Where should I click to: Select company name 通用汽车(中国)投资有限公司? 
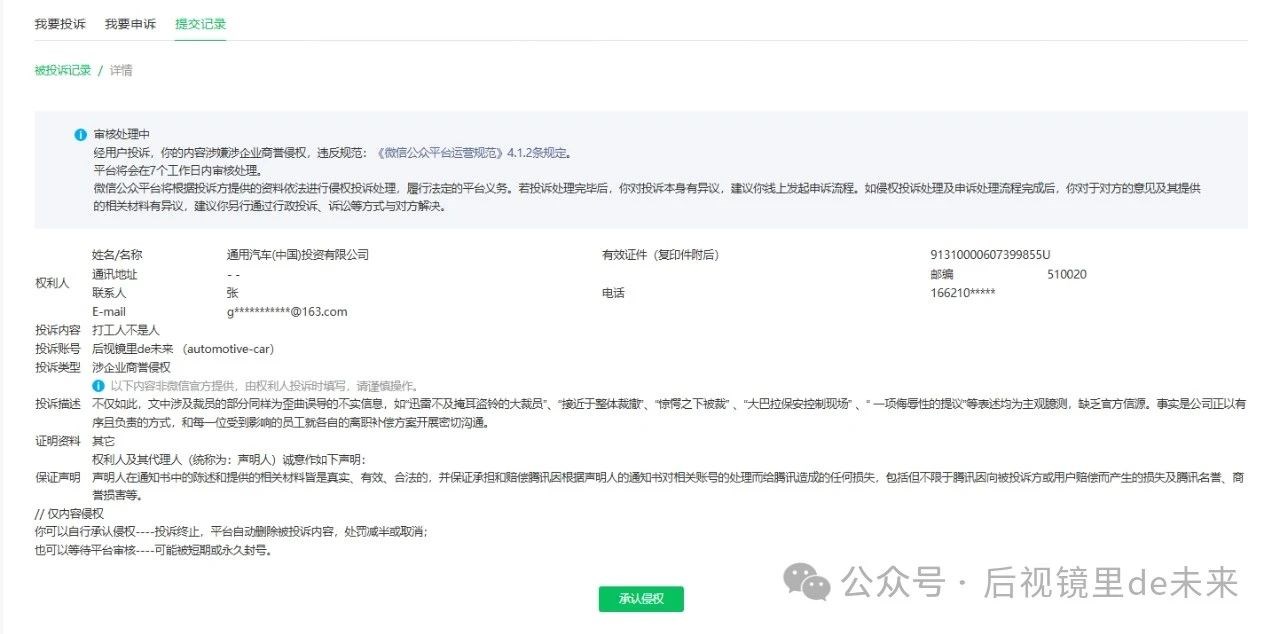point(298,255)
